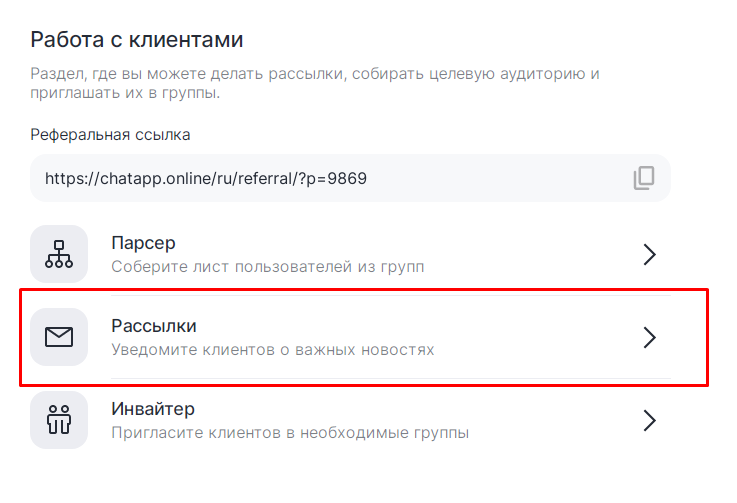Expand Инвайтер with its chevron arrow

pyautogui.click(x=649, y=420)
